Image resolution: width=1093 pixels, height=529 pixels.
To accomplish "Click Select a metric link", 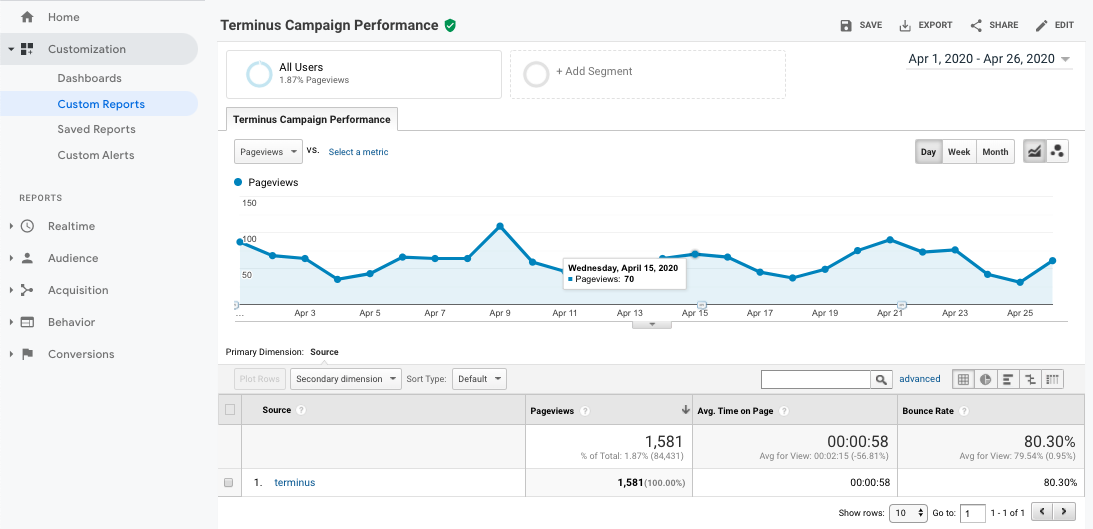I will [x=358, y=152].
